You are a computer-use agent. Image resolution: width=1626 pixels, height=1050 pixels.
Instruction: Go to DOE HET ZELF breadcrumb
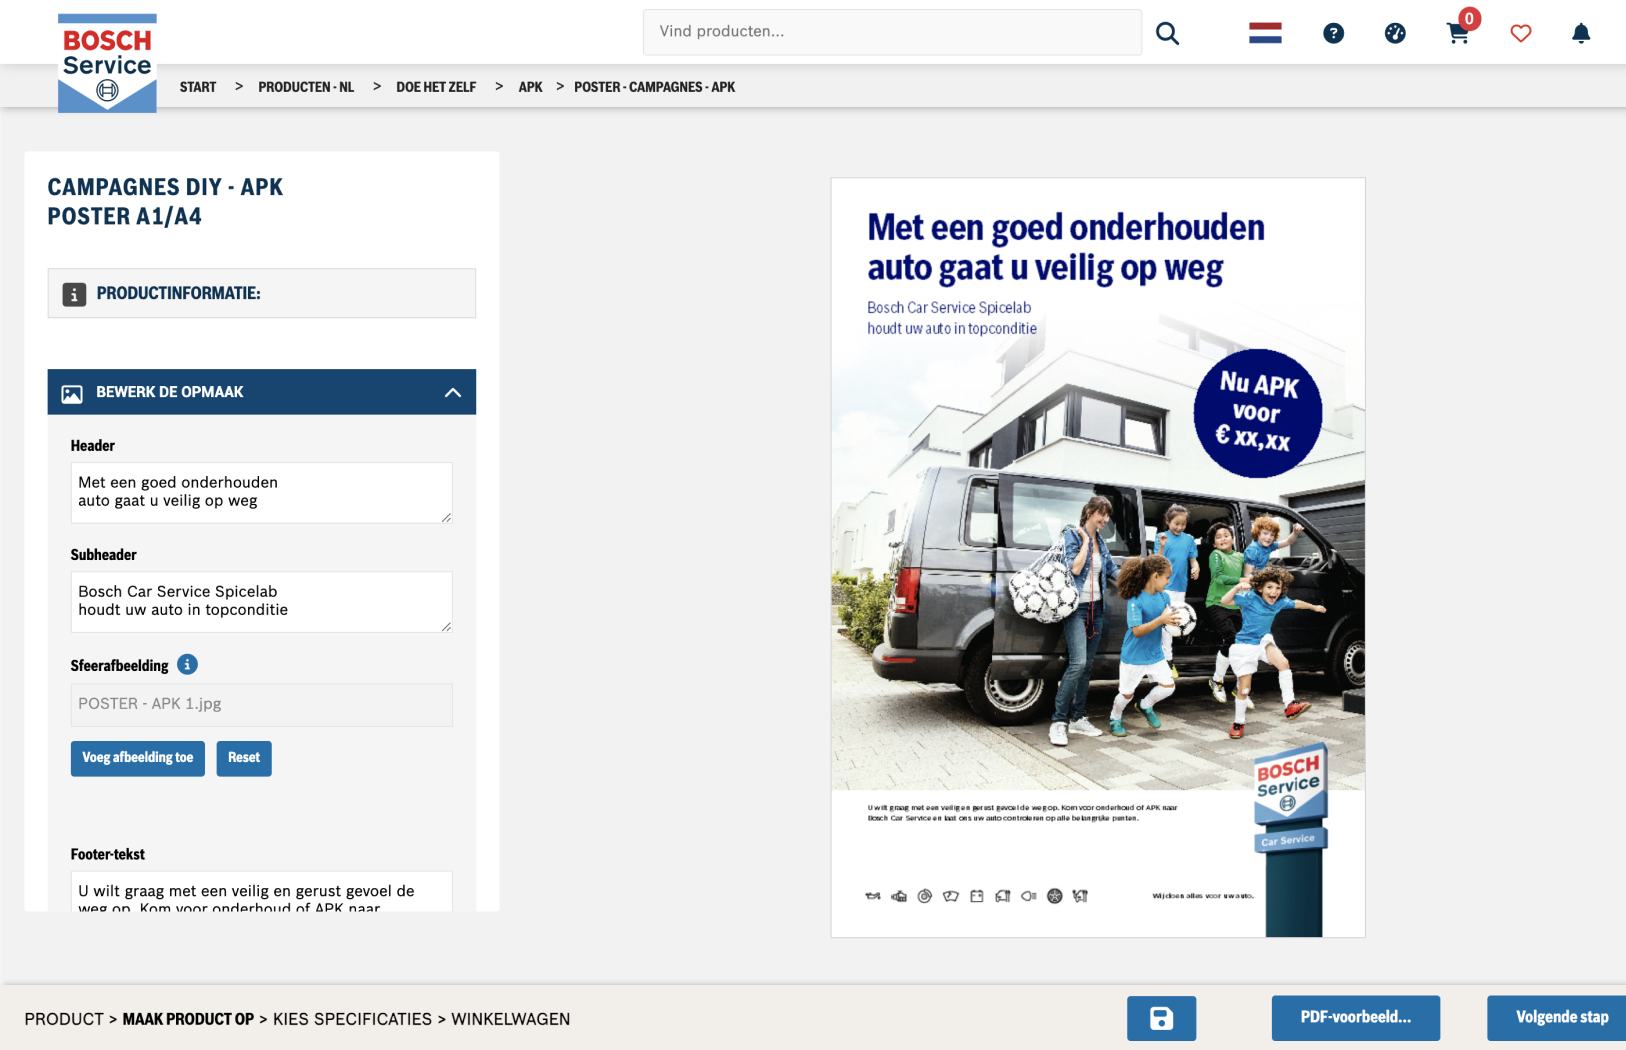click(436, 87)
